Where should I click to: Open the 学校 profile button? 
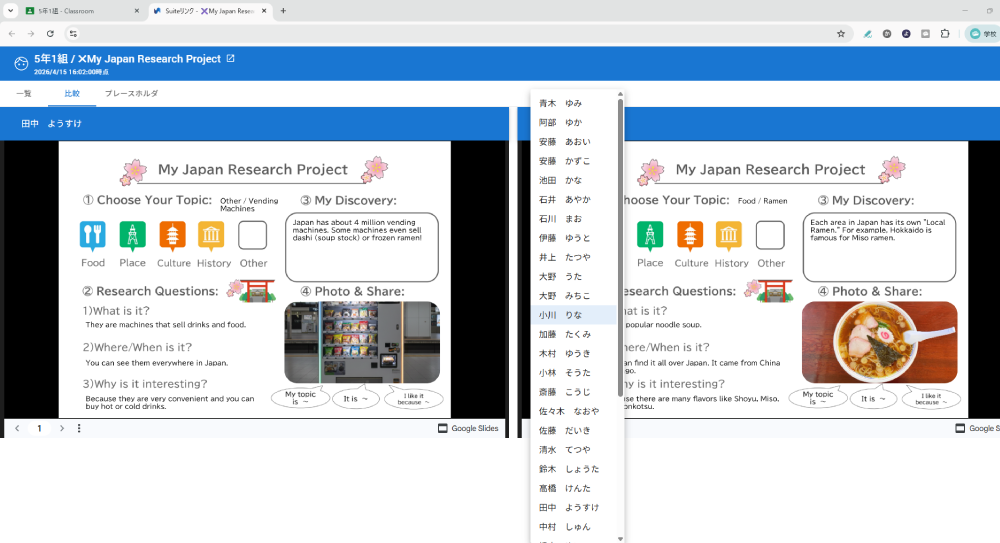click(x=983, y=33)
